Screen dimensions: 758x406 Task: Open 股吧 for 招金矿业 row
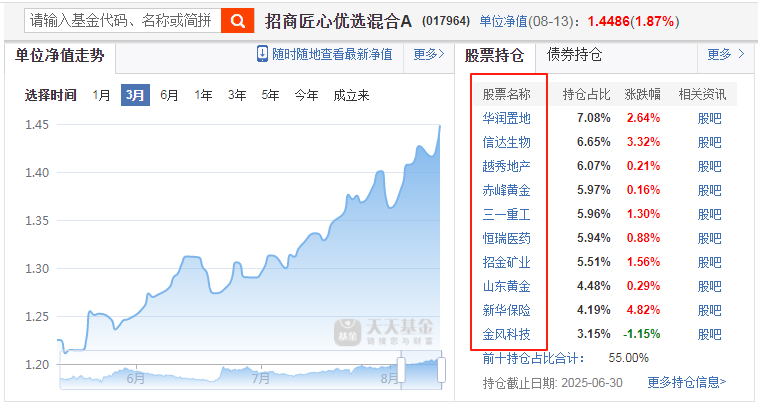click(709, 262)
